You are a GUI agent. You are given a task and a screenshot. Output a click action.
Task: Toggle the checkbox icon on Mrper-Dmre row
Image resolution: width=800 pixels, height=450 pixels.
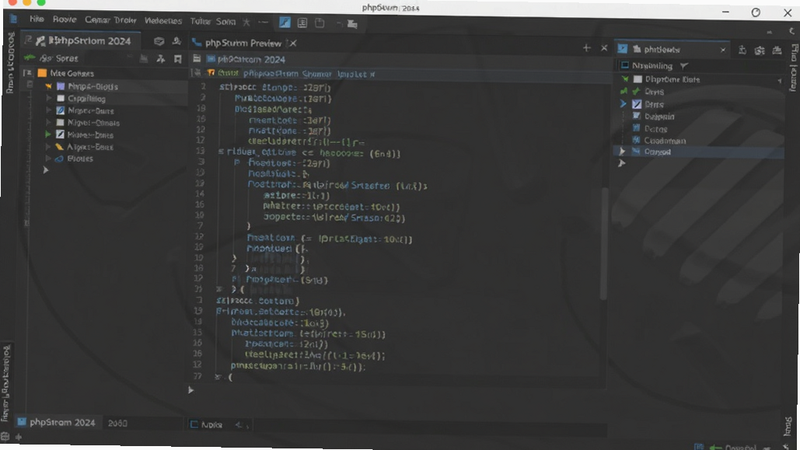pos(60,111)
